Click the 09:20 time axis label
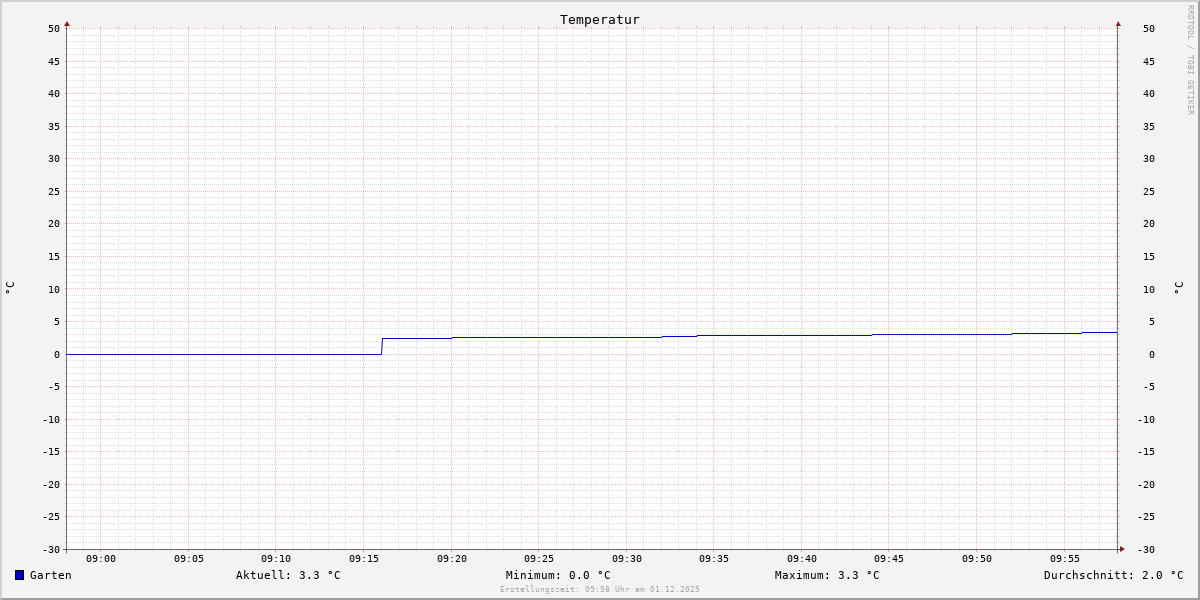 (x=452, y=559)
